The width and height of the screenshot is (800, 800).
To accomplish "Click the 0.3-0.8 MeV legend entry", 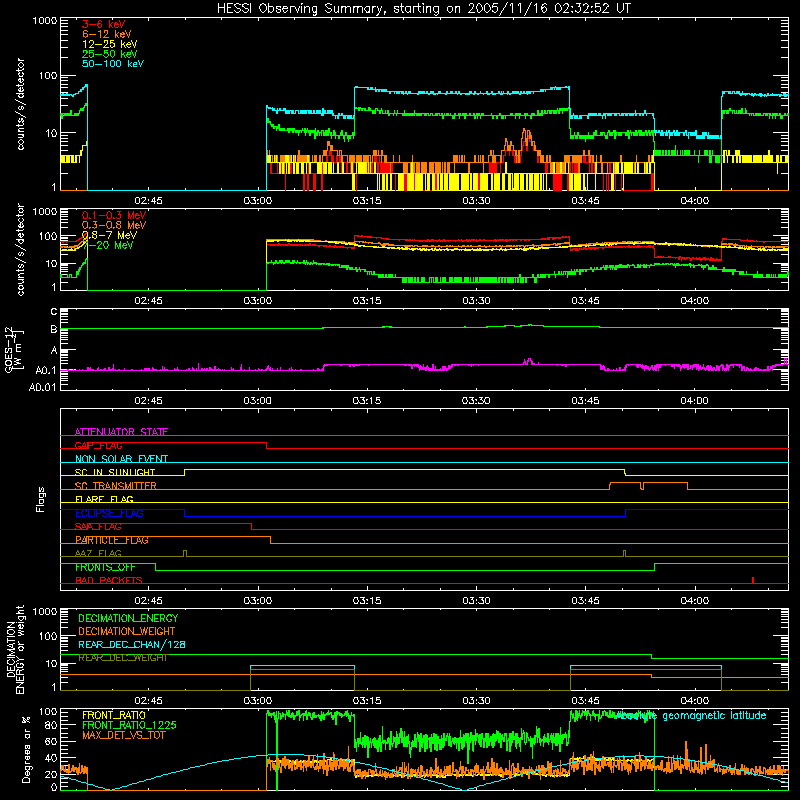I will point(114,225).
